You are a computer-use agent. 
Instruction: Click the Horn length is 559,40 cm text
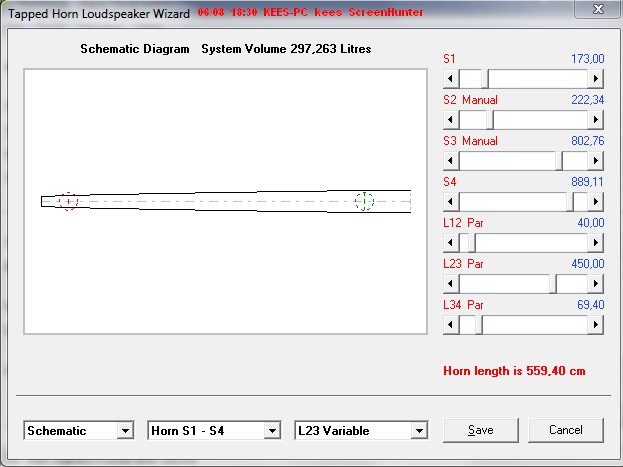pos(514,371)
